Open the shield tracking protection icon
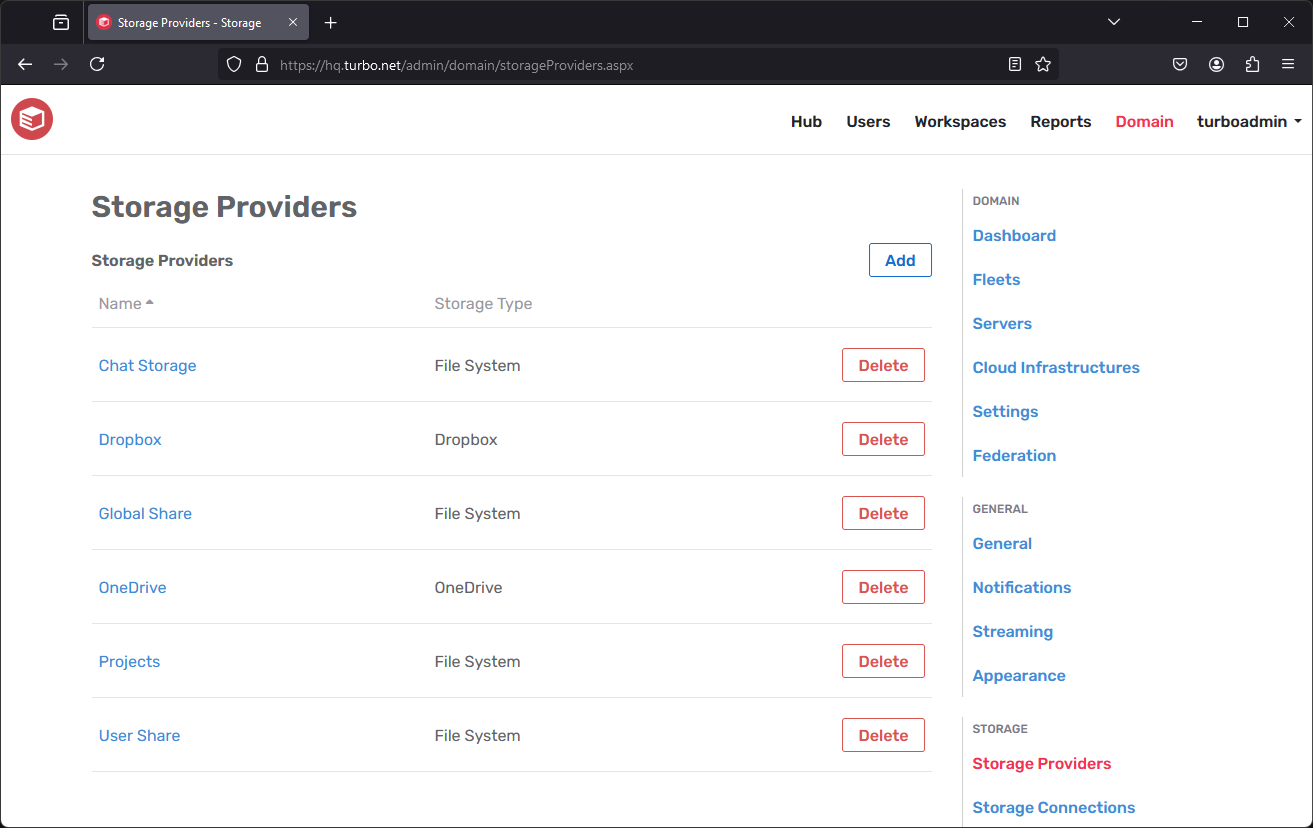The height and width of the screenshot is (828, 1313). (233, 64)
